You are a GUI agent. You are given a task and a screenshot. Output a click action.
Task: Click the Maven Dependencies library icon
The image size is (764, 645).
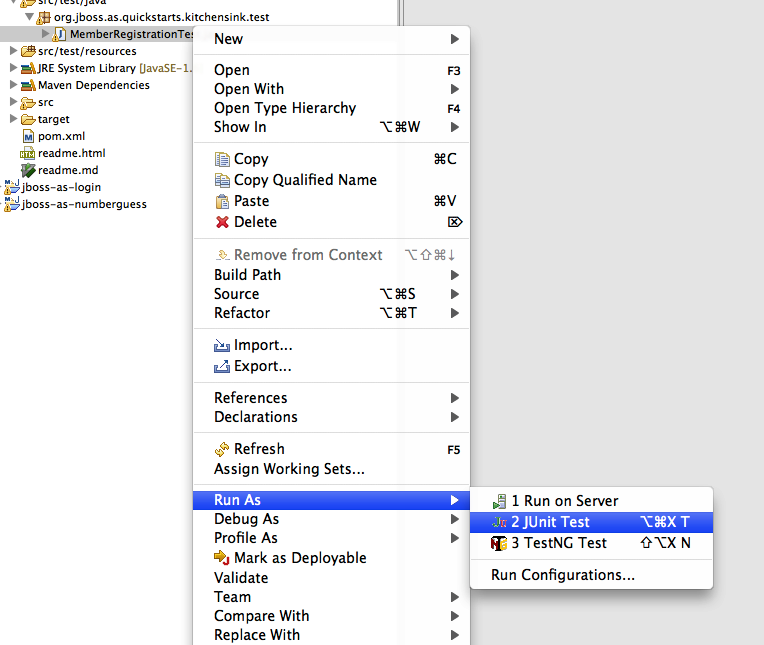(28, 85)
